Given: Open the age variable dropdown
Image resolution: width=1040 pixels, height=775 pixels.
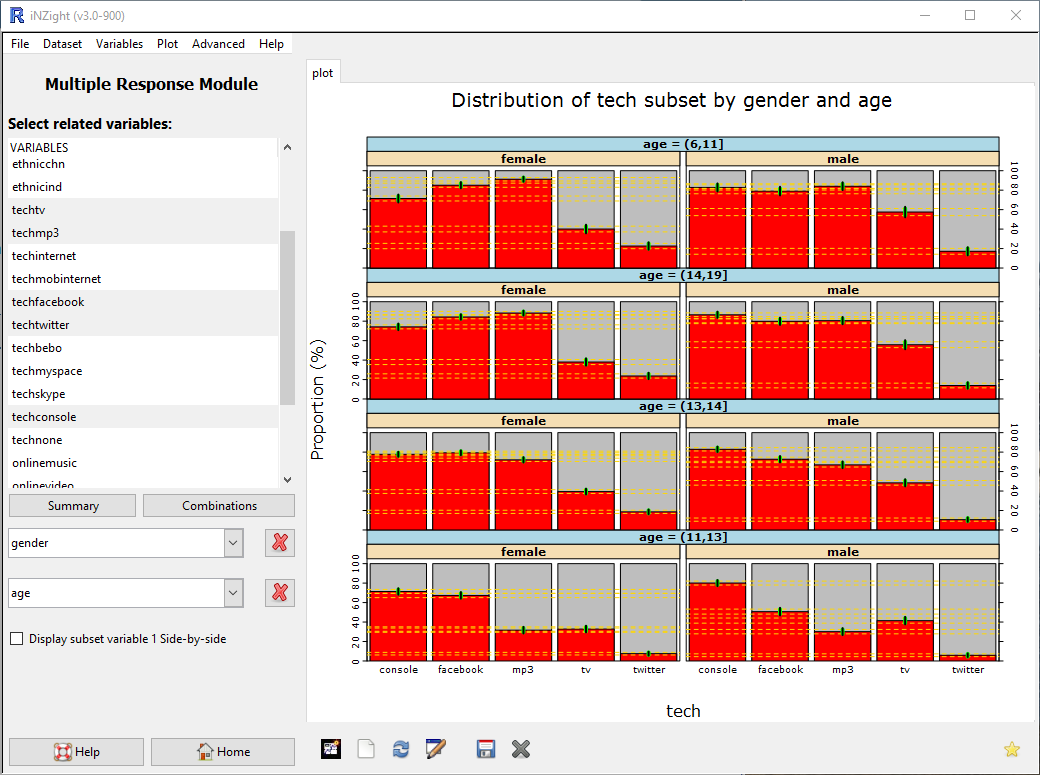Looking at the screenshot, I should click(233, 592).
